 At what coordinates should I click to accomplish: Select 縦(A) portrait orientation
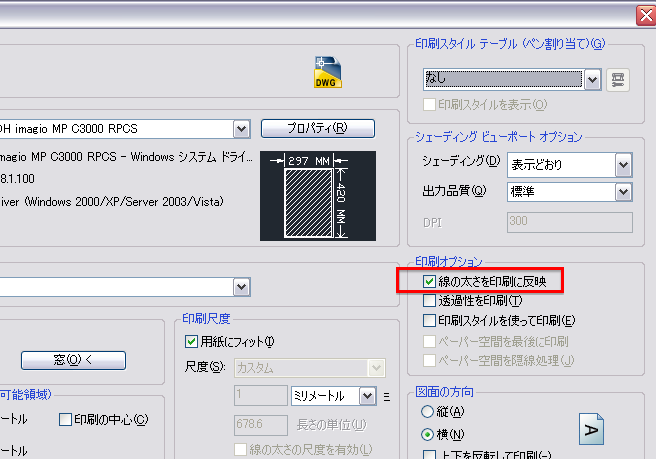click(x=427, y=412)
